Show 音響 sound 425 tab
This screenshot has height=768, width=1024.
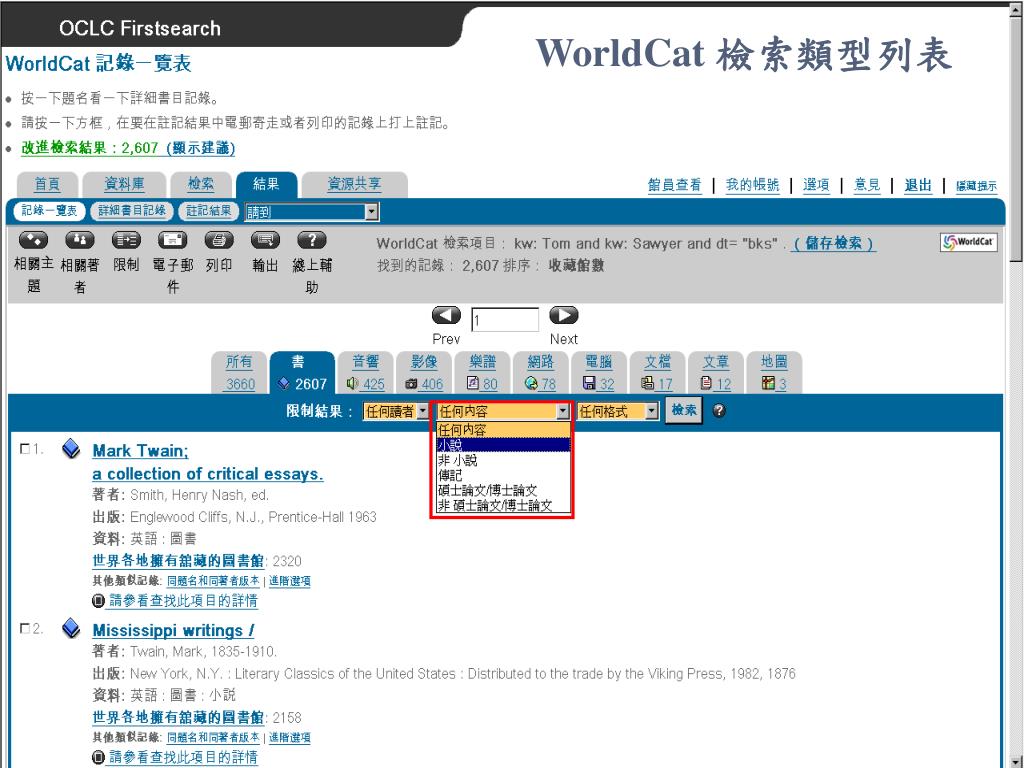[366, 372]
